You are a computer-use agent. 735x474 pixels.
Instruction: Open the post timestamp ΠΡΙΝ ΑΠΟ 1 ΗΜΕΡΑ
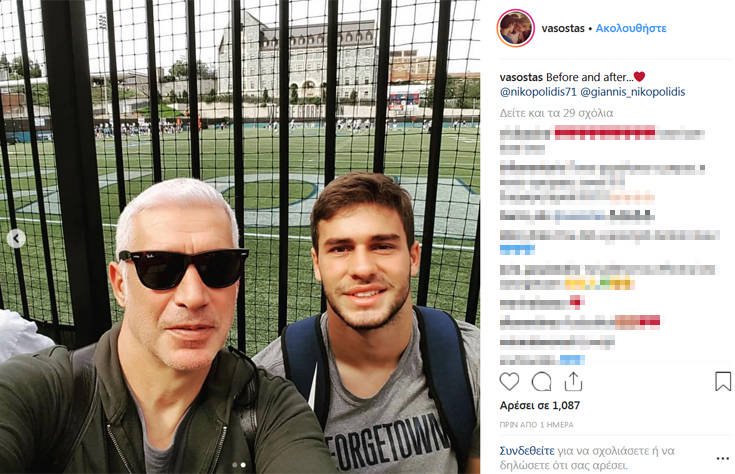pyautogui.click(x=536, y=425)
